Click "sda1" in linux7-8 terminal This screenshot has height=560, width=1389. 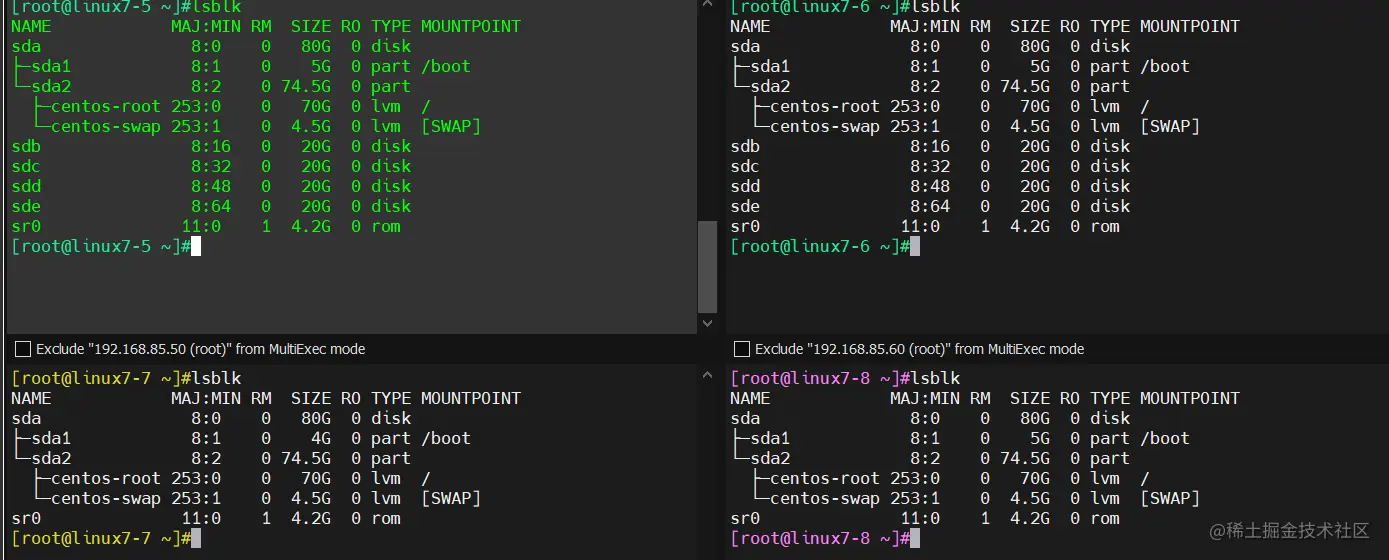click(770, 438)
